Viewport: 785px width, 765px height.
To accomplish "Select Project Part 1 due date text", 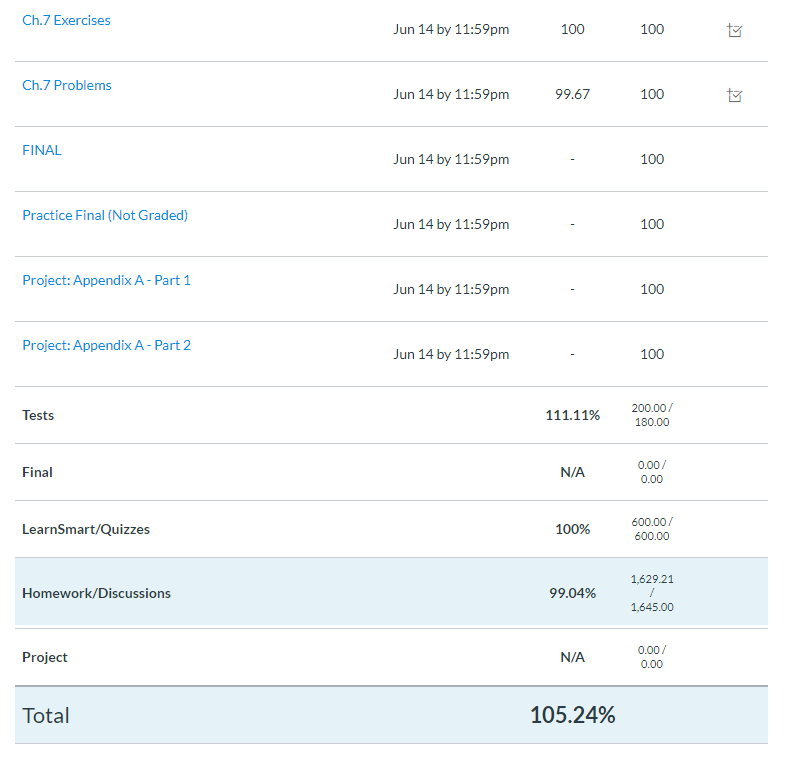I will [x=451, y=289].
